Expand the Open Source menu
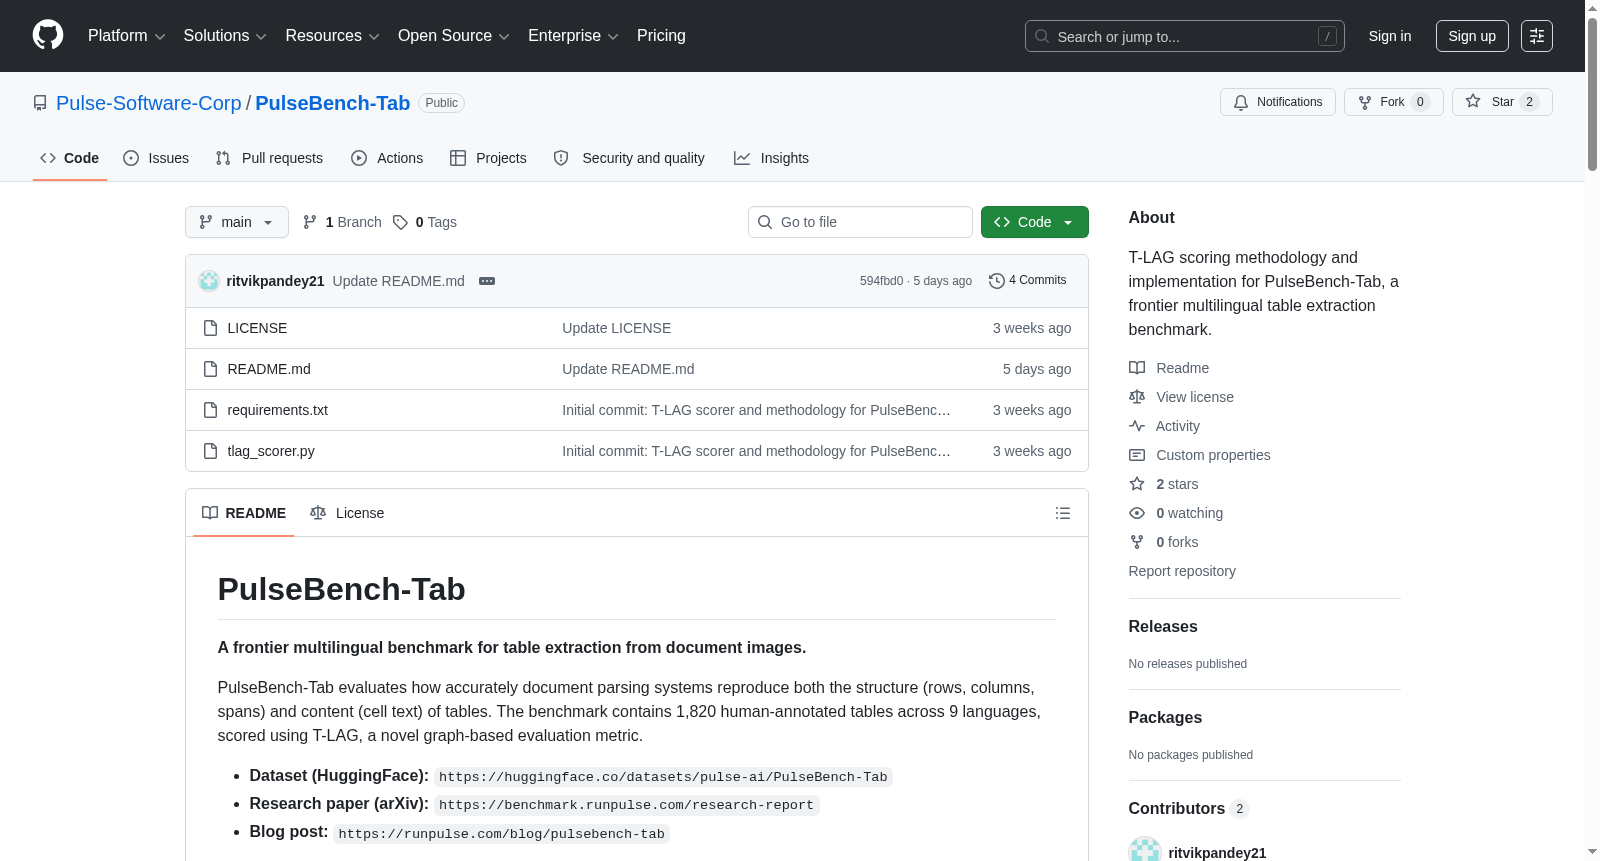The height and width of the screenshot is (861, 1600). coord(454,36)
